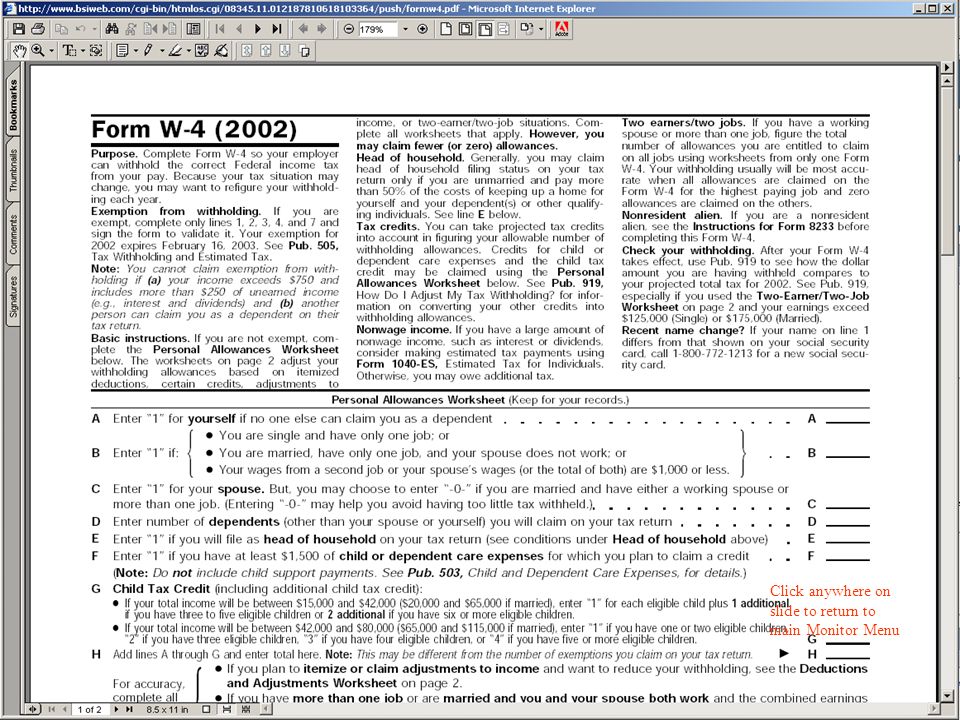Jump to last page in top toolbar

(277, 29)
